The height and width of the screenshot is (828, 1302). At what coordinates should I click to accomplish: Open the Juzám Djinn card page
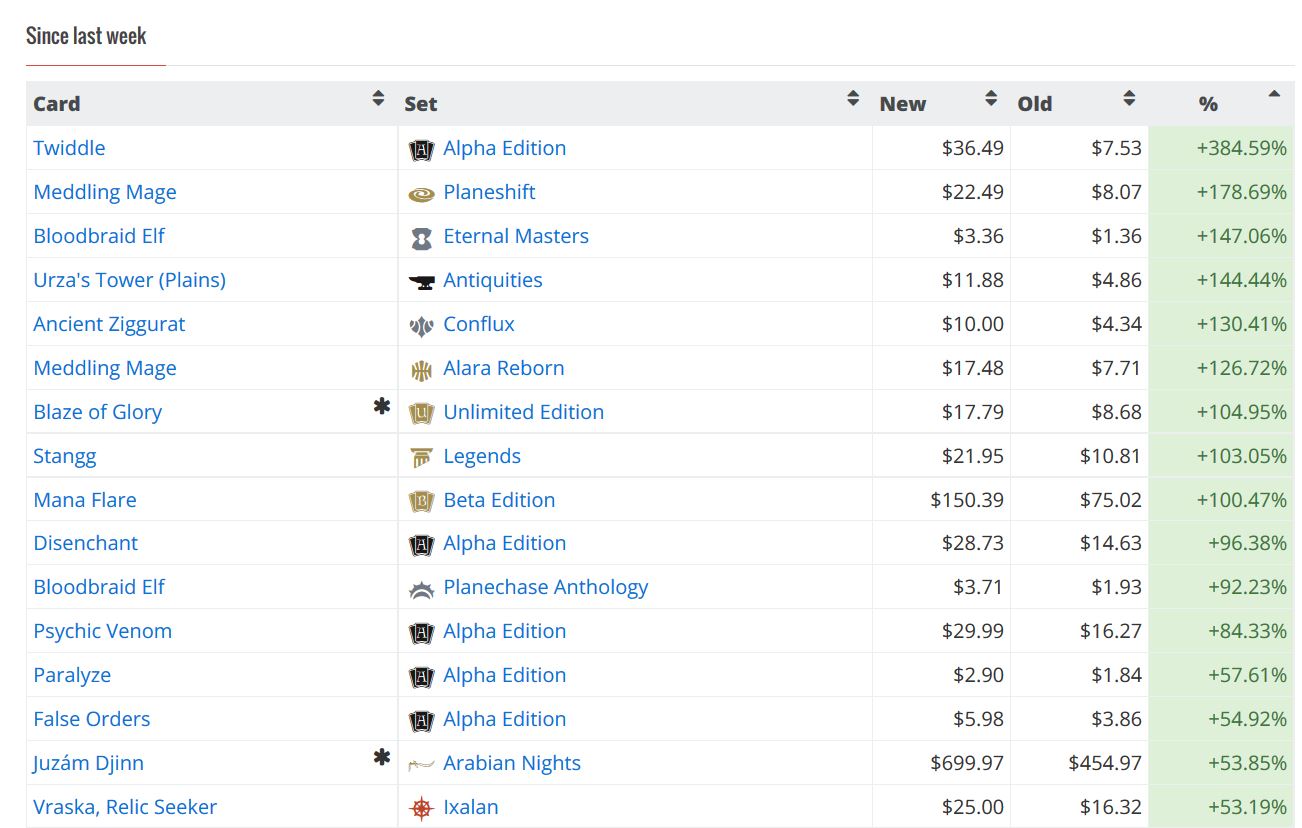pos(88,763)
